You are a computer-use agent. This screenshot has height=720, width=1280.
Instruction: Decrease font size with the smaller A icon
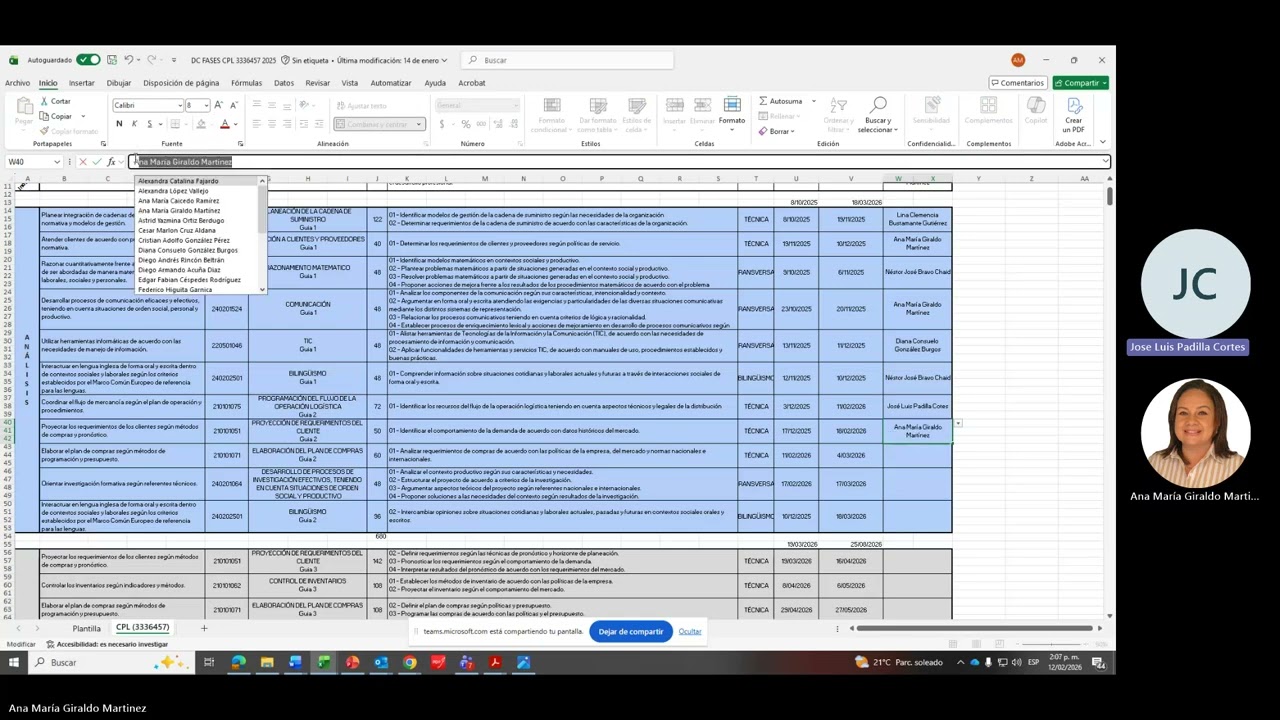234,105
